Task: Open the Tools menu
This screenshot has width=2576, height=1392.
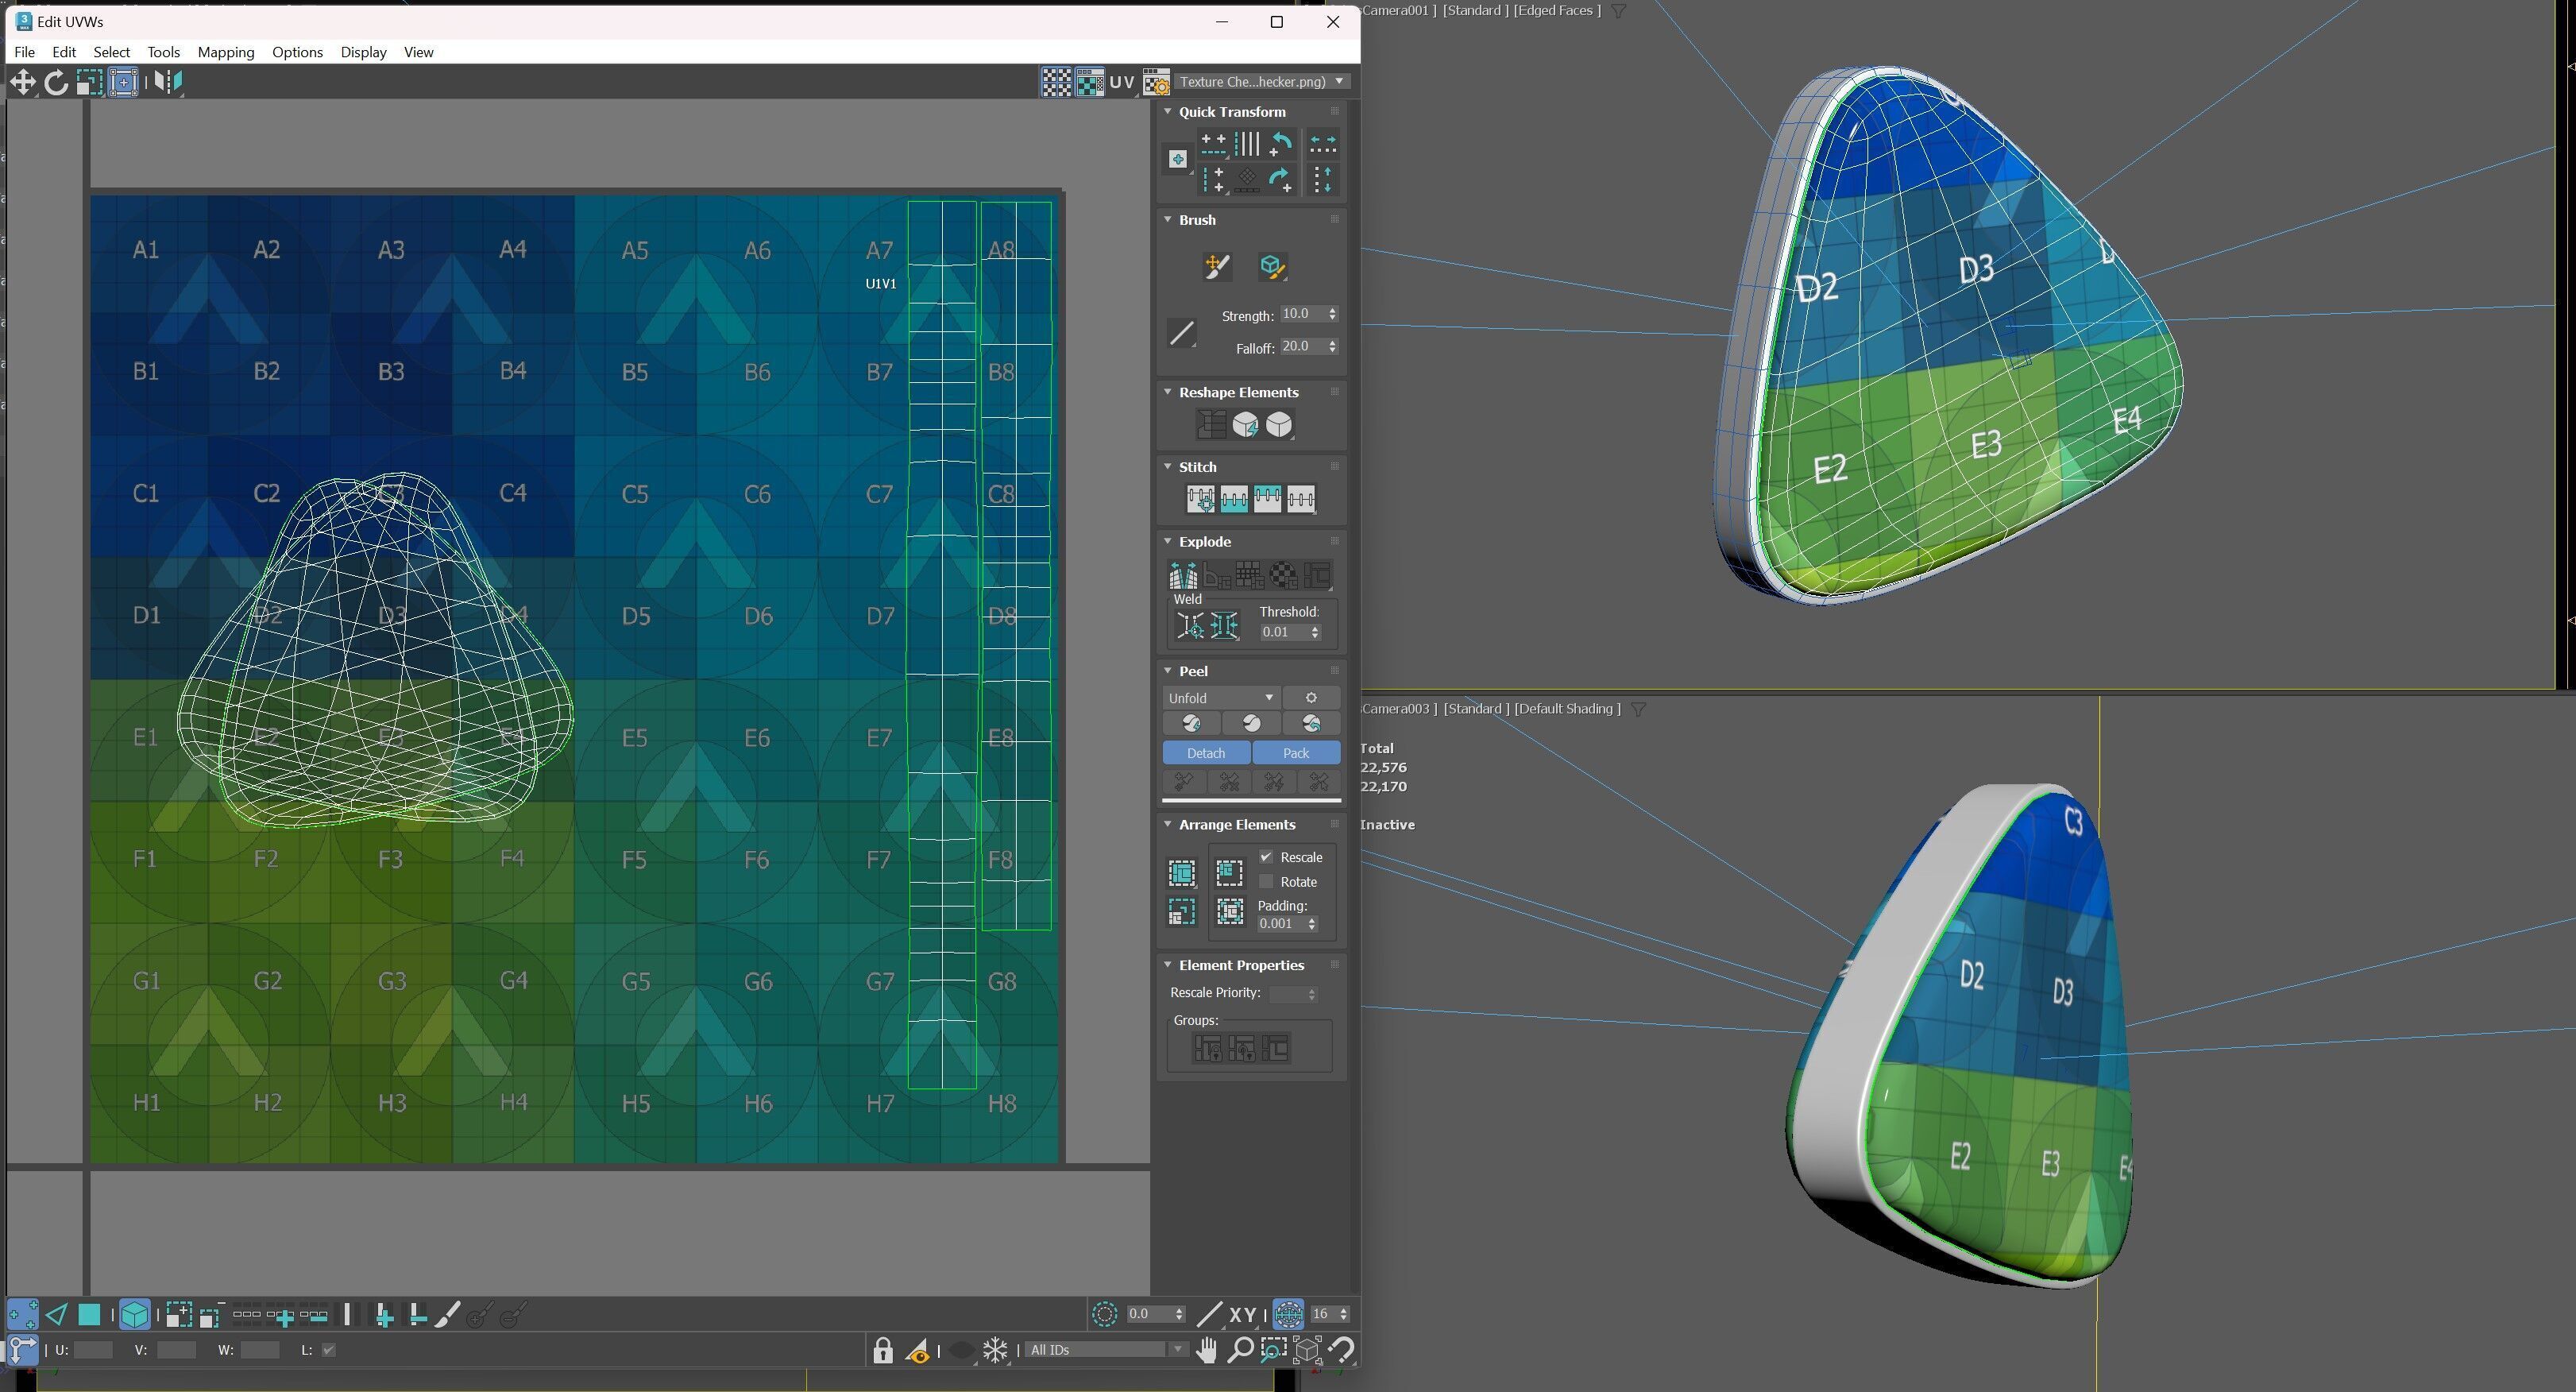Action: [x=163, y=52]
